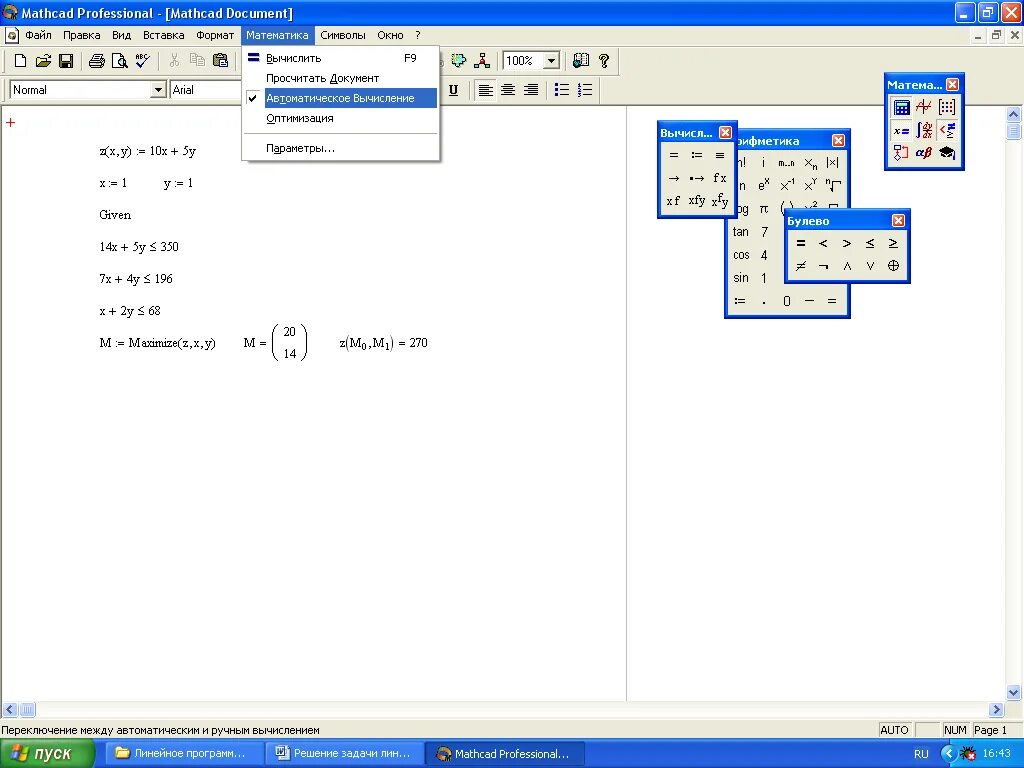Print the worksheet with the printer icon
The image size is (1024, 768).
[x=97, y=61]
